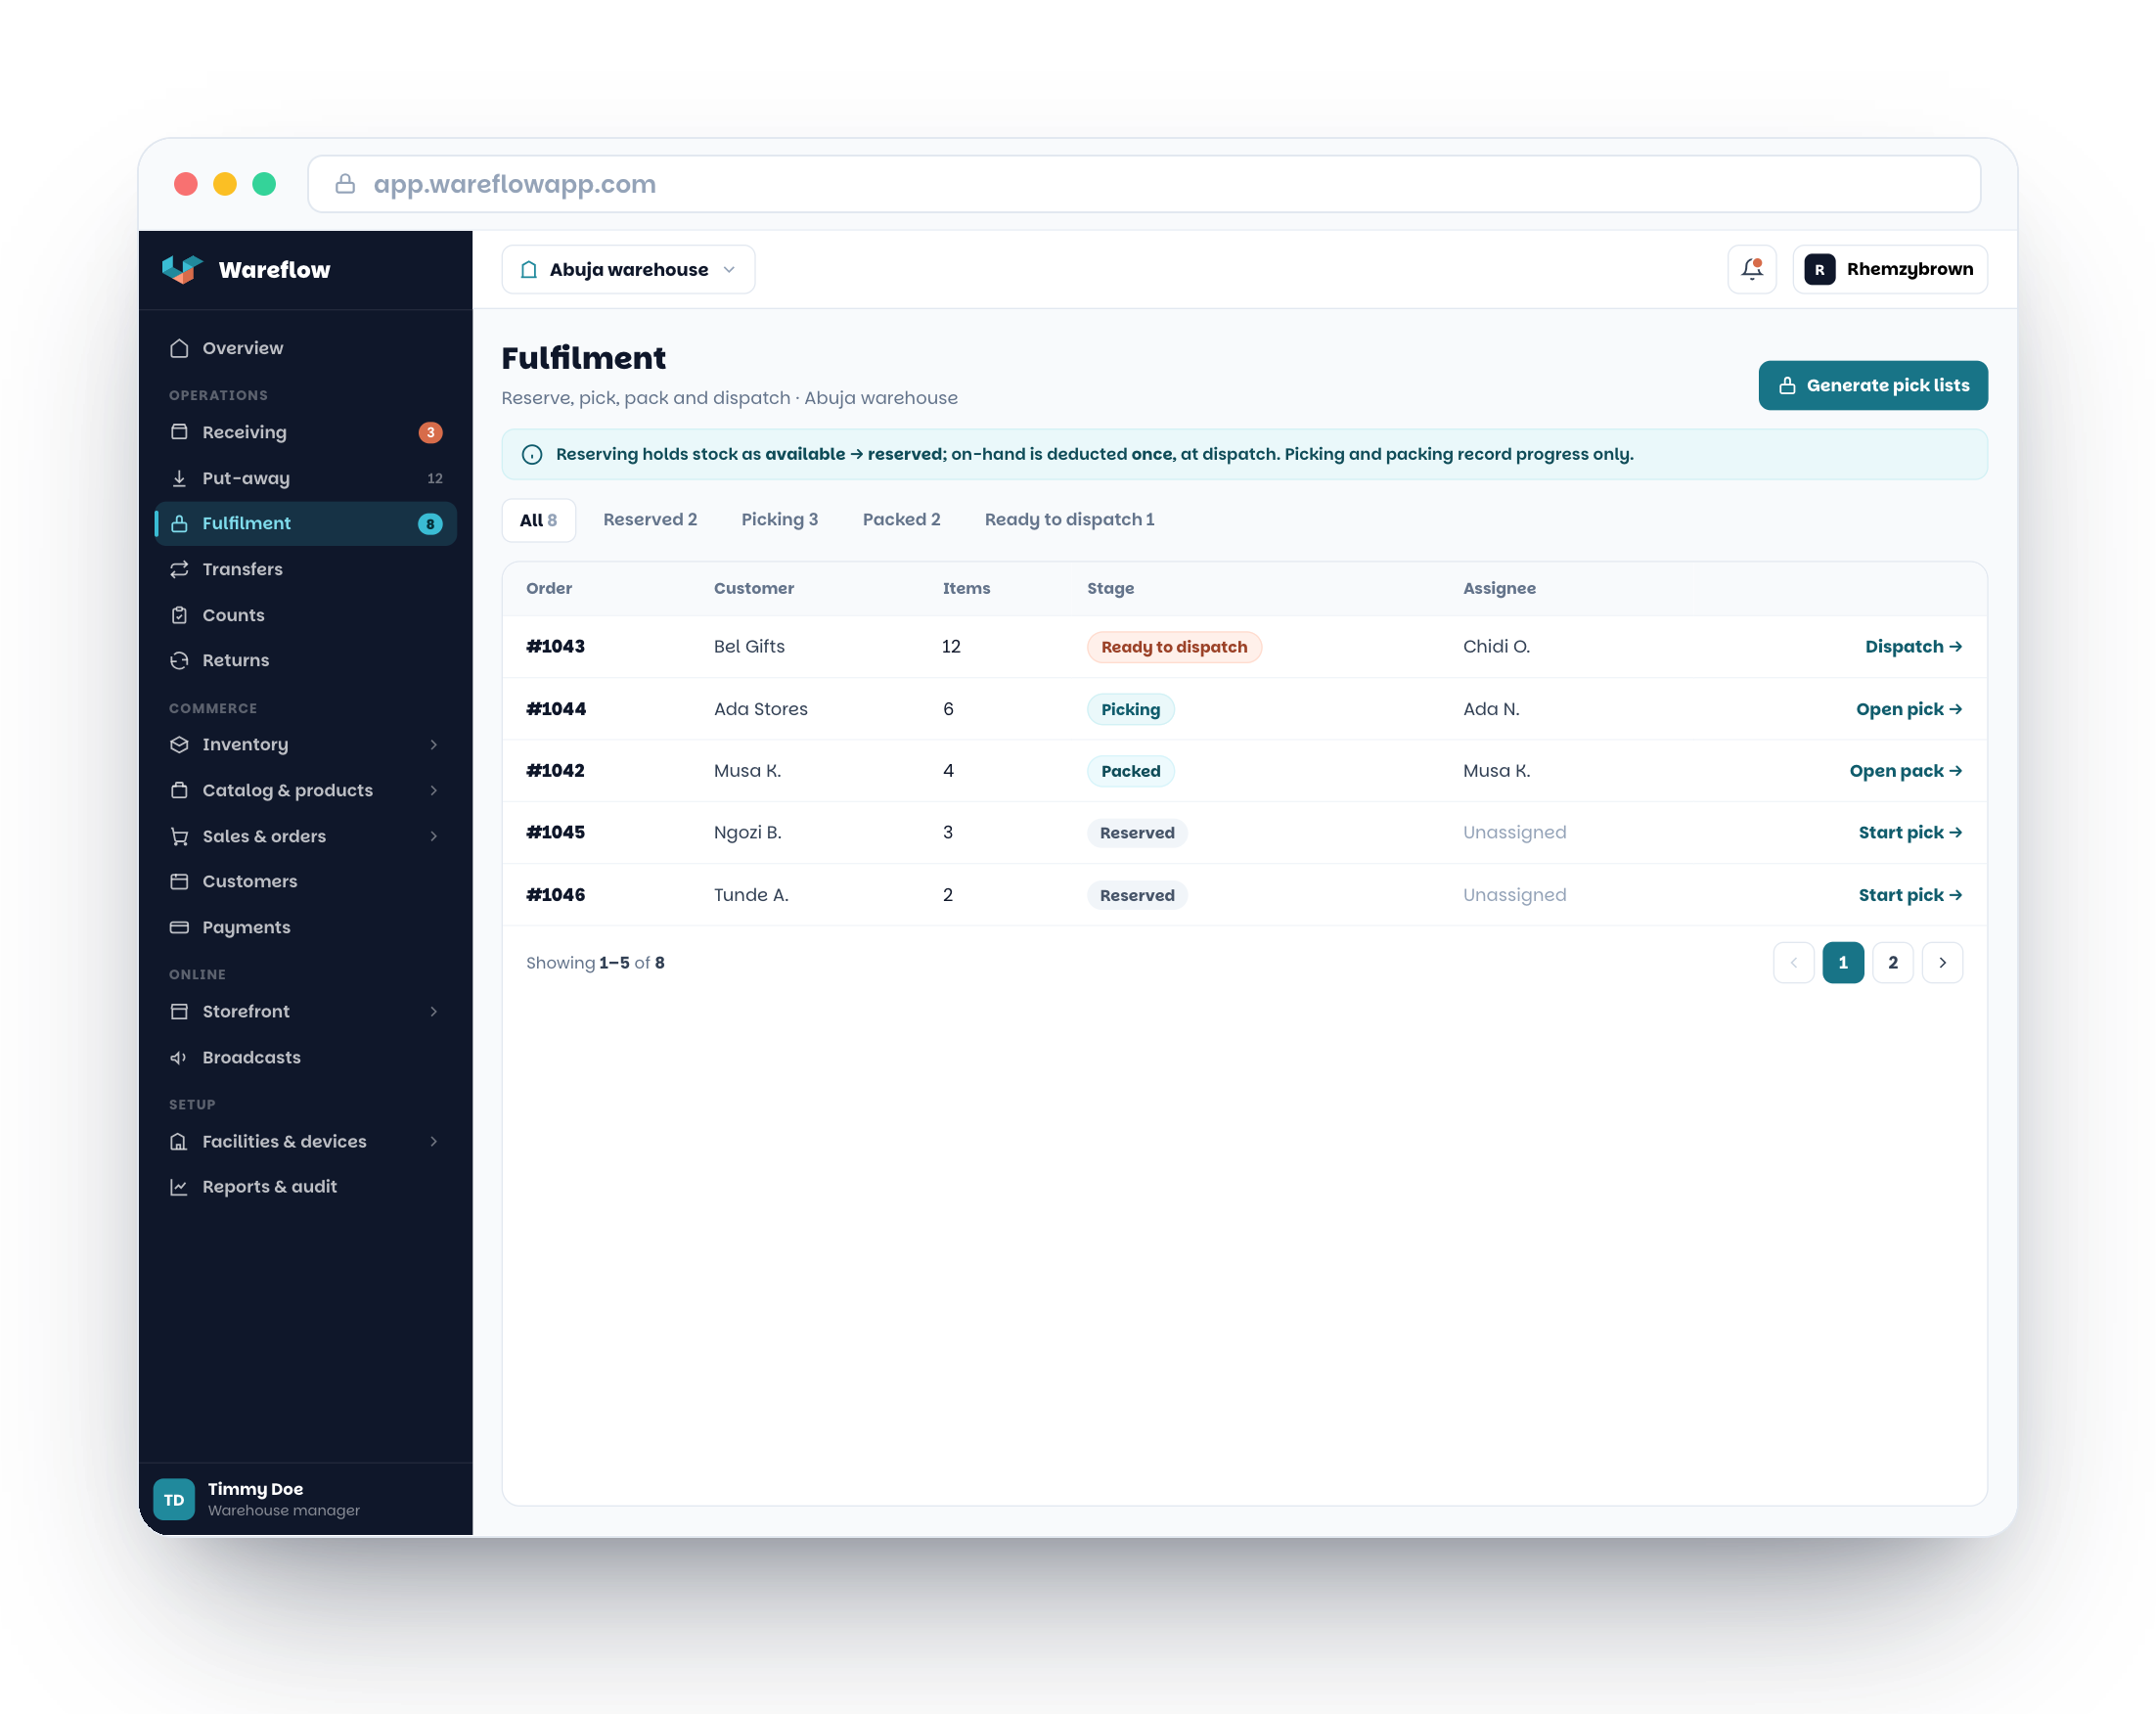Viewport: 2156px width, 1714px height.
Task: Open Transfers in the sidebar
Action: pyautogui.click(x=305, y=569)
